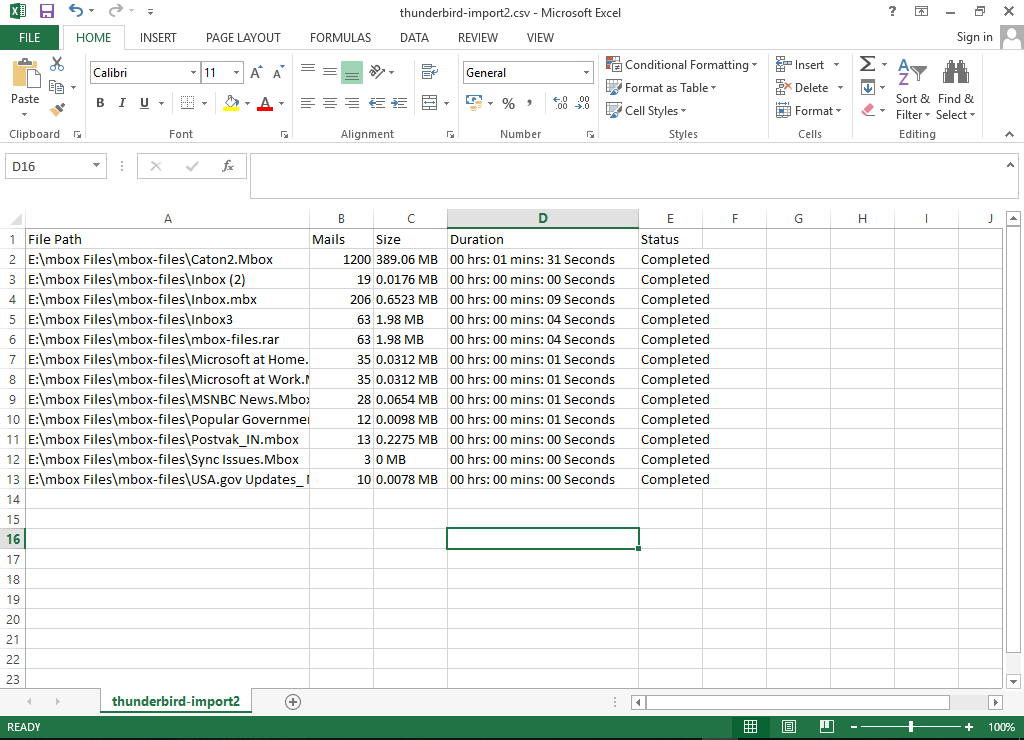1024x740 pixels.
Task: Switch to Page Layout view in status bar
Action: [x=789, y=726]
